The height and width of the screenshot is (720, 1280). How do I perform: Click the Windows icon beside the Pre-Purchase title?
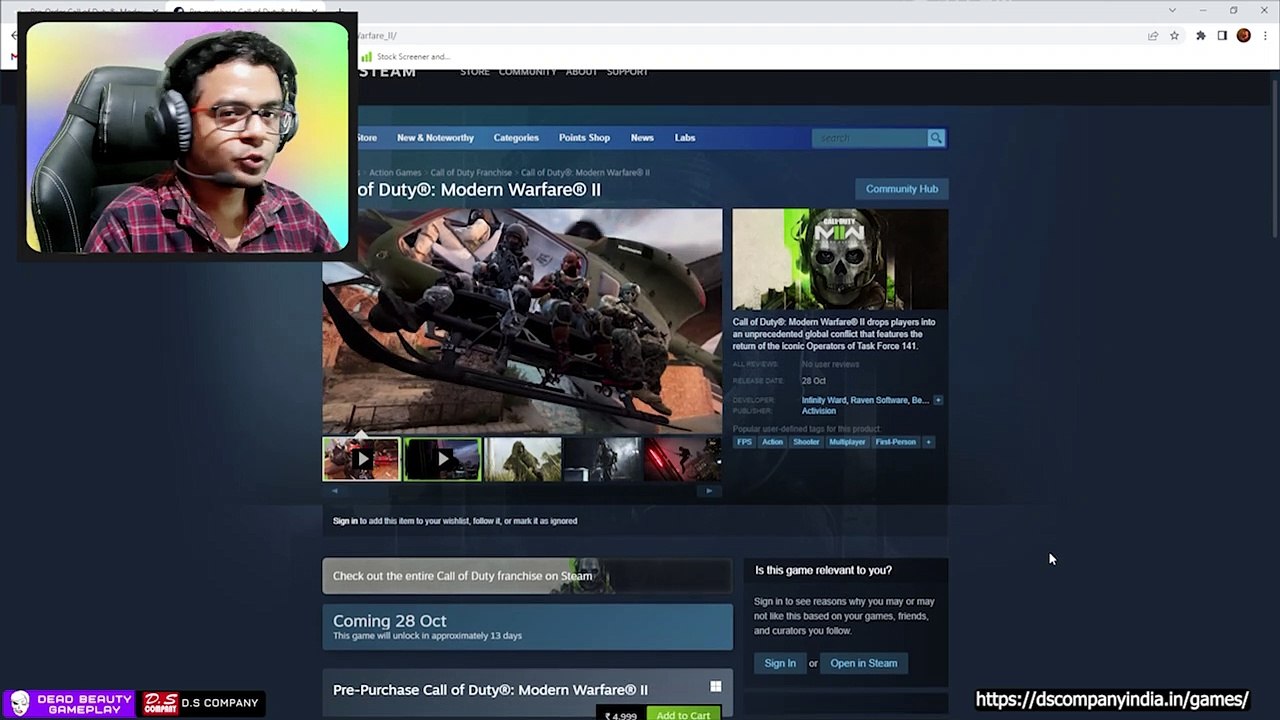click(x=715, y=686)
